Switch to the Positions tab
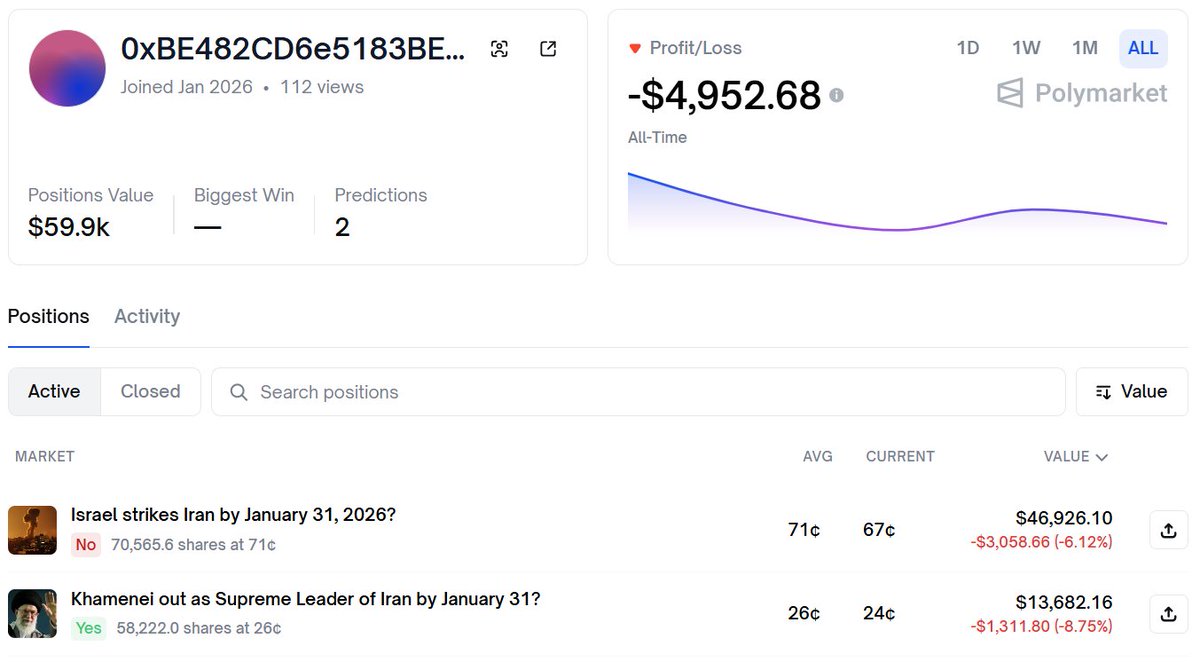The height and width of the screenshot is (662, 1200). 48,317
